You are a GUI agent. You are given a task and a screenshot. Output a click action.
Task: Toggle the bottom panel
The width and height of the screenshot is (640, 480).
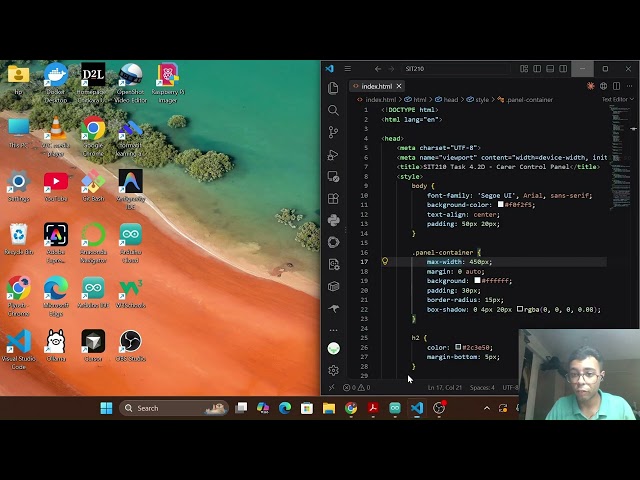[550, 69]
